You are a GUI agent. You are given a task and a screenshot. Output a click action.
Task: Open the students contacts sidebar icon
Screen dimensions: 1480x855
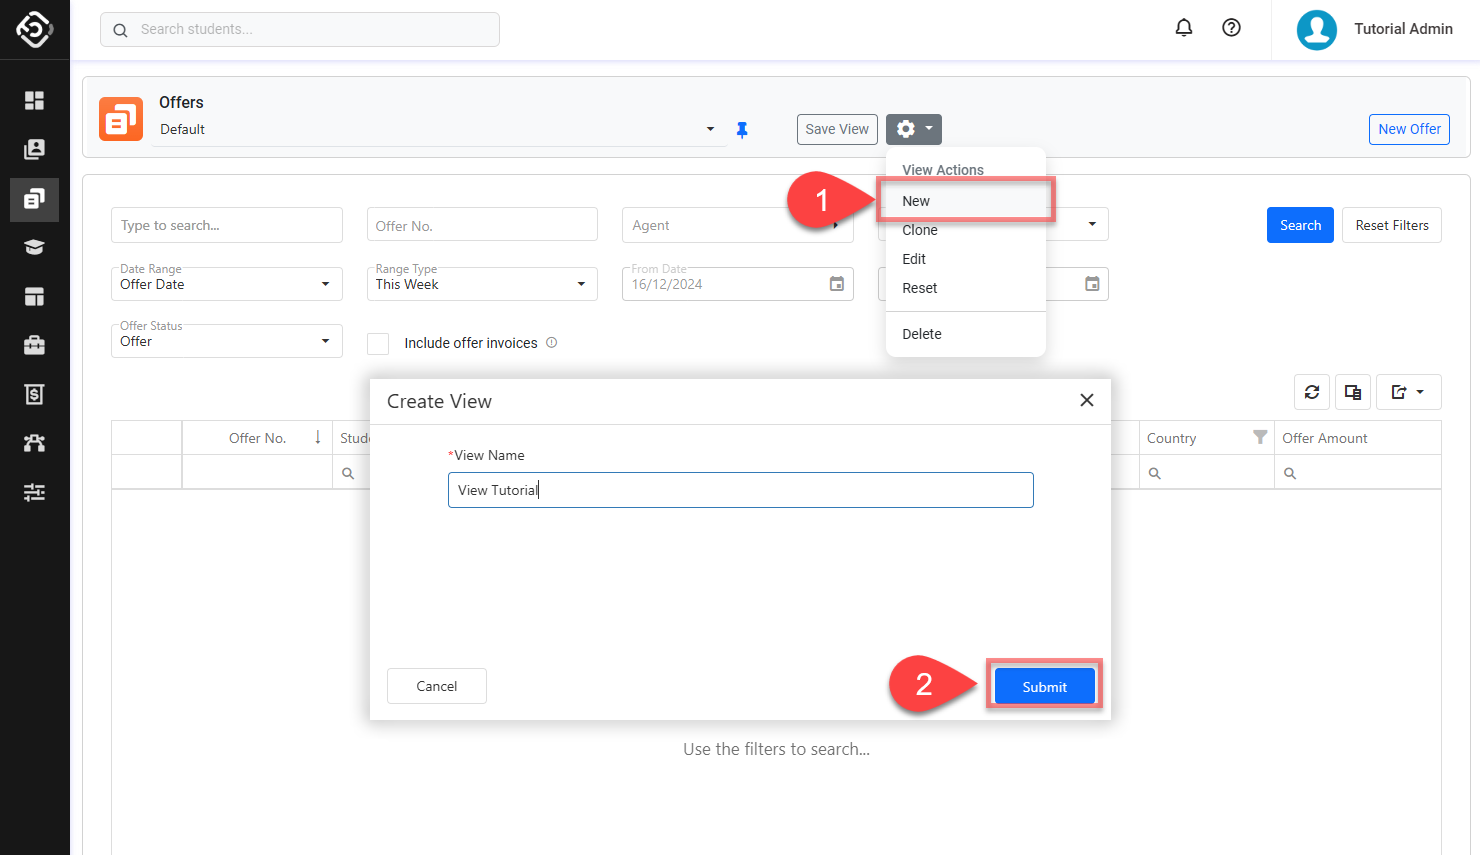click(34, 149)
